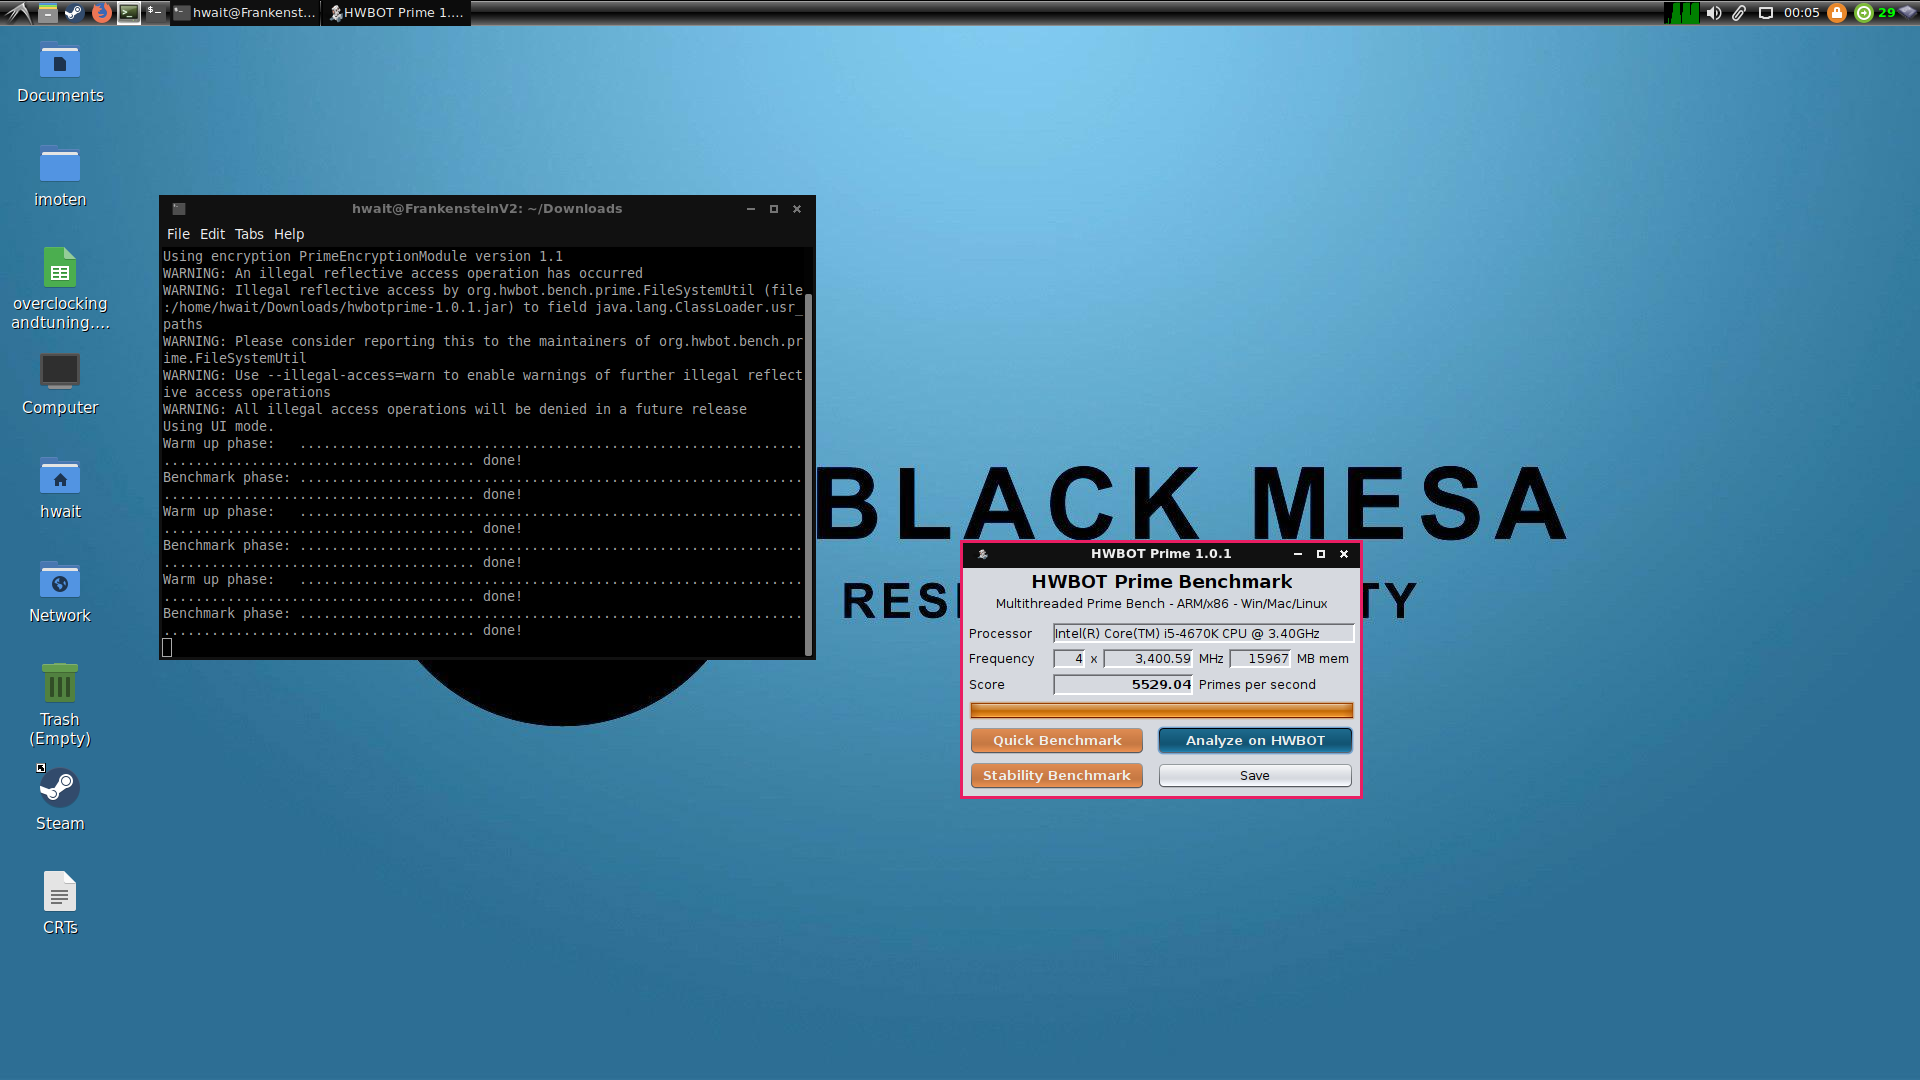Click the 'HWBOT Prime Benchmark' heading
Viewport: 1920px width, 1080px height.
pos(1161,582)
